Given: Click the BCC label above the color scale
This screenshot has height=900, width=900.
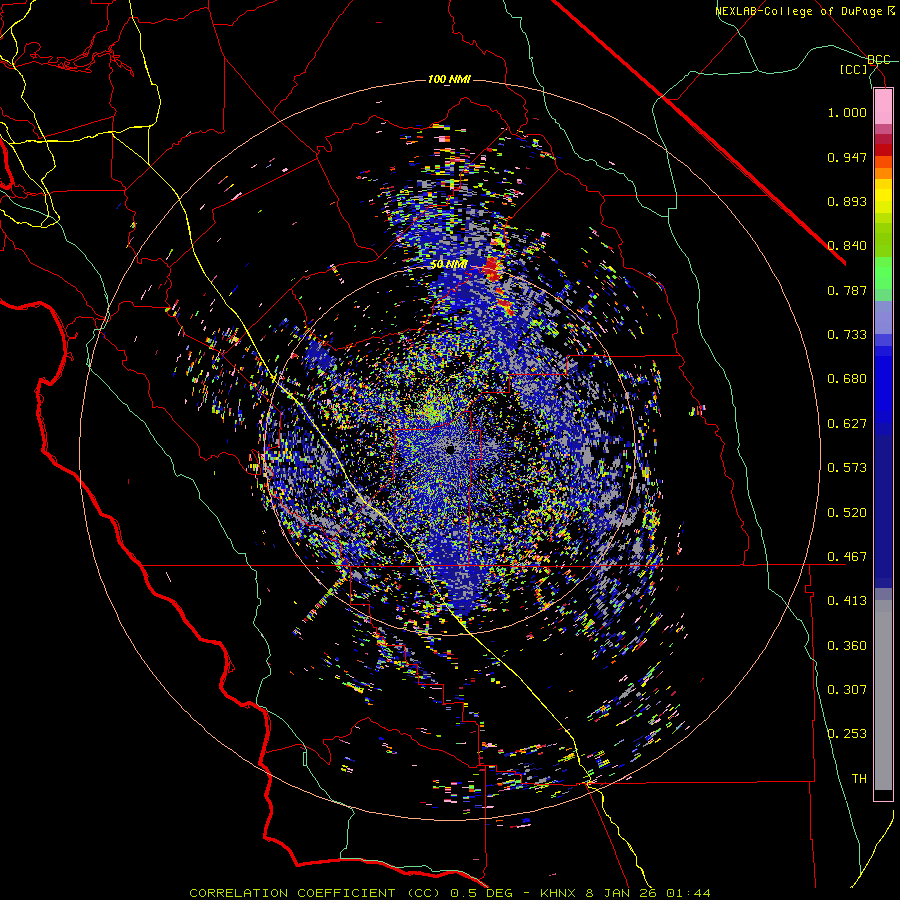Looking at the screenshot, I should 879,60.
